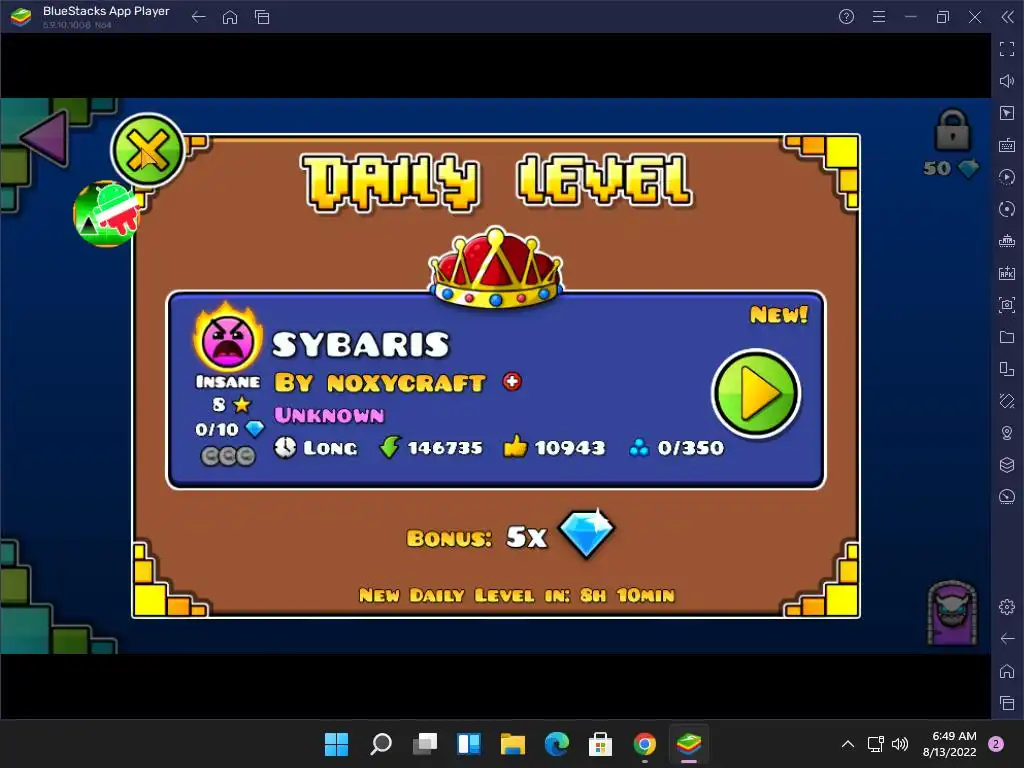Toggle BlueStacks fullscreen mode
The width and height of the screenshot is (1024, 768).
pos(1007,49)
